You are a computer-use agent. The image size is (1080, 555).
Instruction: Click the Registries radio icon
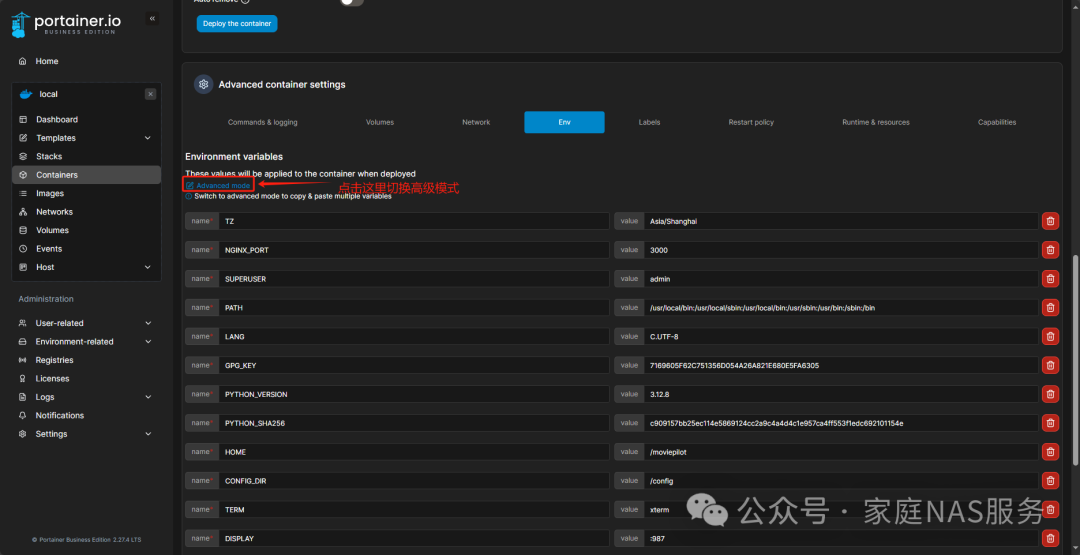point(22,360)
